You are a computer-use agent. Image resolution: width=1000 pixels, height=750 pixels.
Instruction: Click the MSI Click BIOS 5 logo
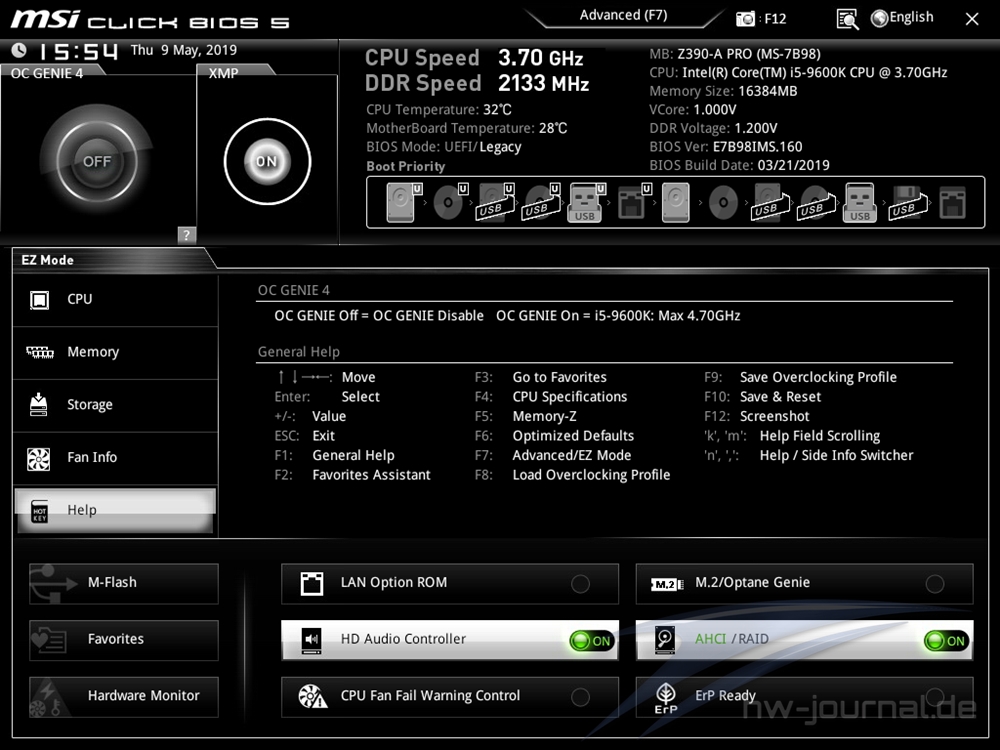[151, 20]
